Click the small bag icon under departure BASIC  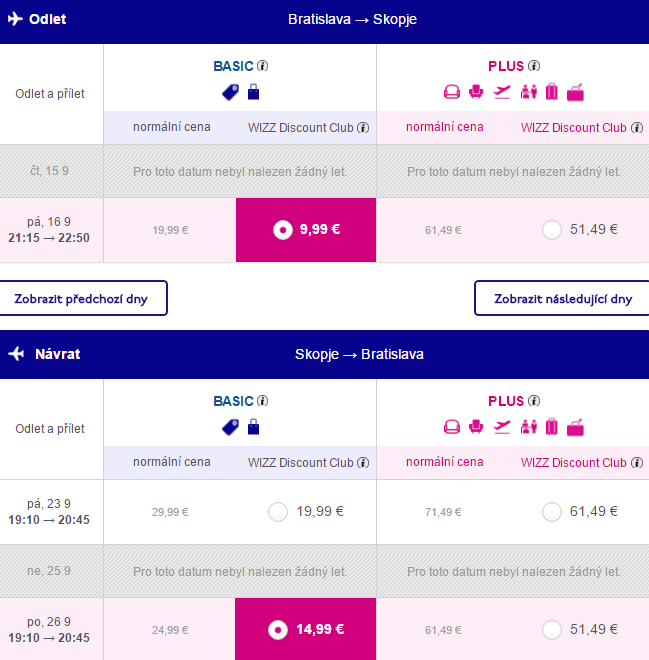coord(253,92)
